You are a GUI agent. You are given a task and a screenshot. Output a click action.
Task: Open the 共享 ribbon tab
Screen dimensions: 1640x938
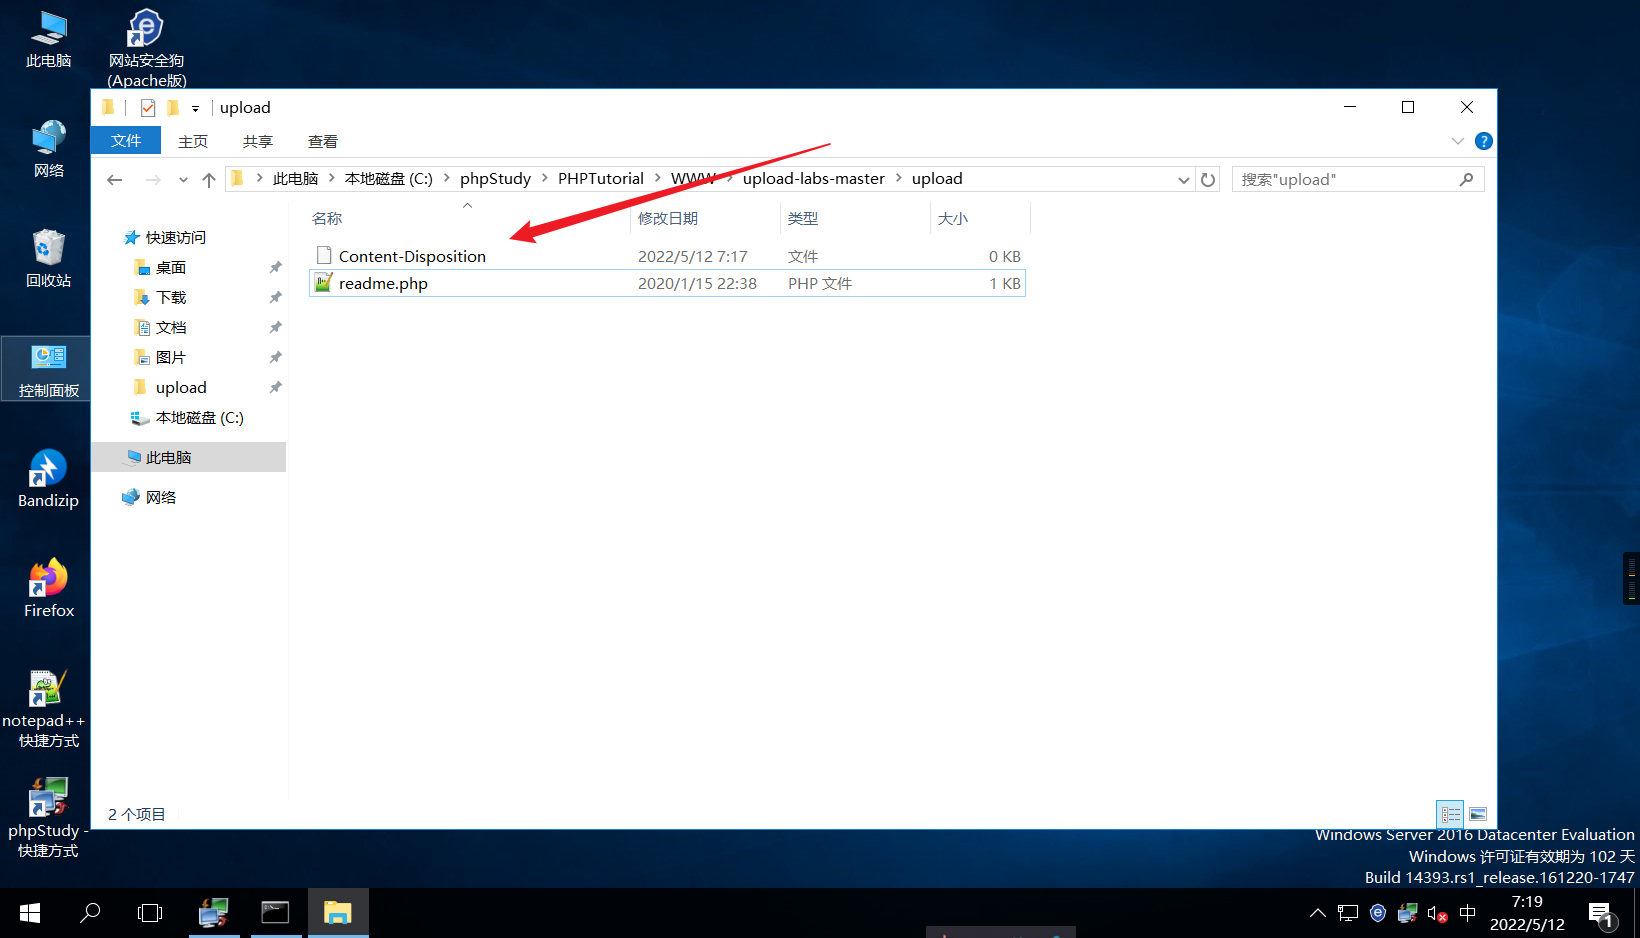[258, 141]
